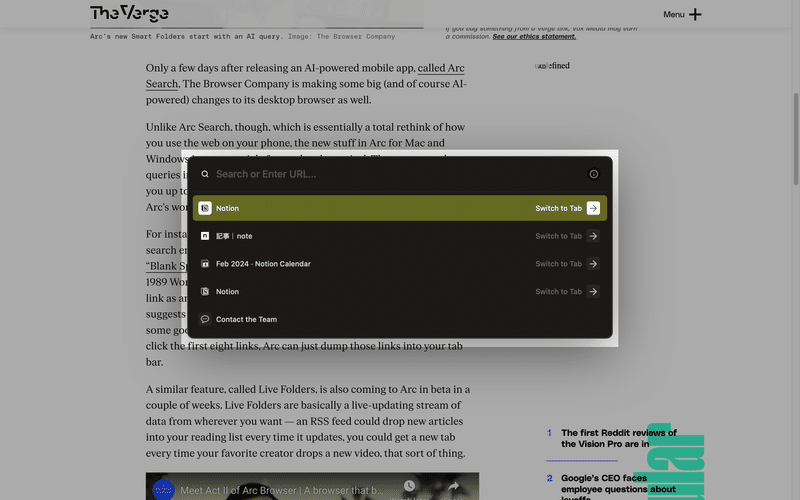This screenshot has width=800, height=500.
Task: Select the note tab result
Action: 399,236
